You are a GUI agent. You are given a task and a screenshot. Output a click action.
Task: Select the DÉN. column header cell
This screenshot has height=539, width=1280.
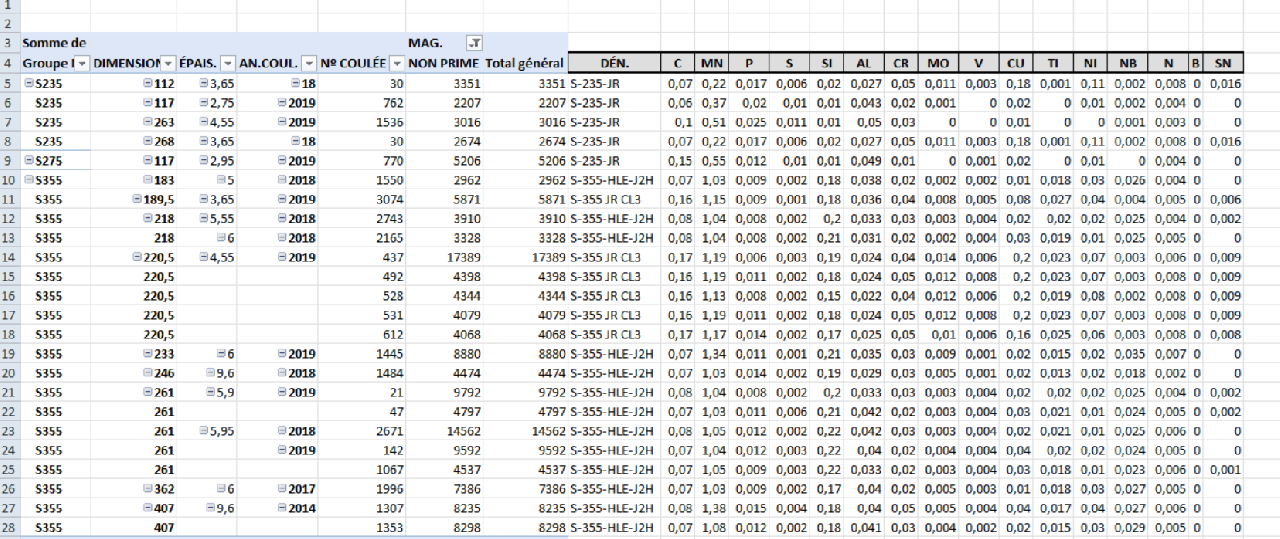tap(614, 63)
